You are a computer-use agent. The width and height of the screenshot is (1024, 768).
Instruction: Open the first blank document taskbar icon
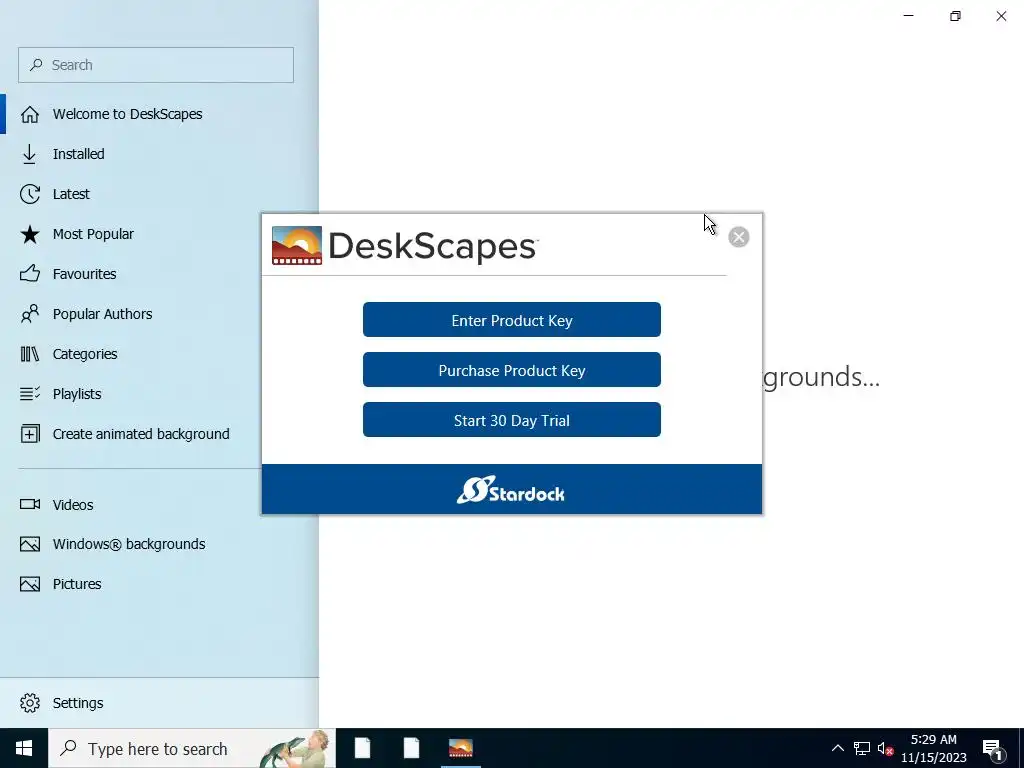[362, 748]
